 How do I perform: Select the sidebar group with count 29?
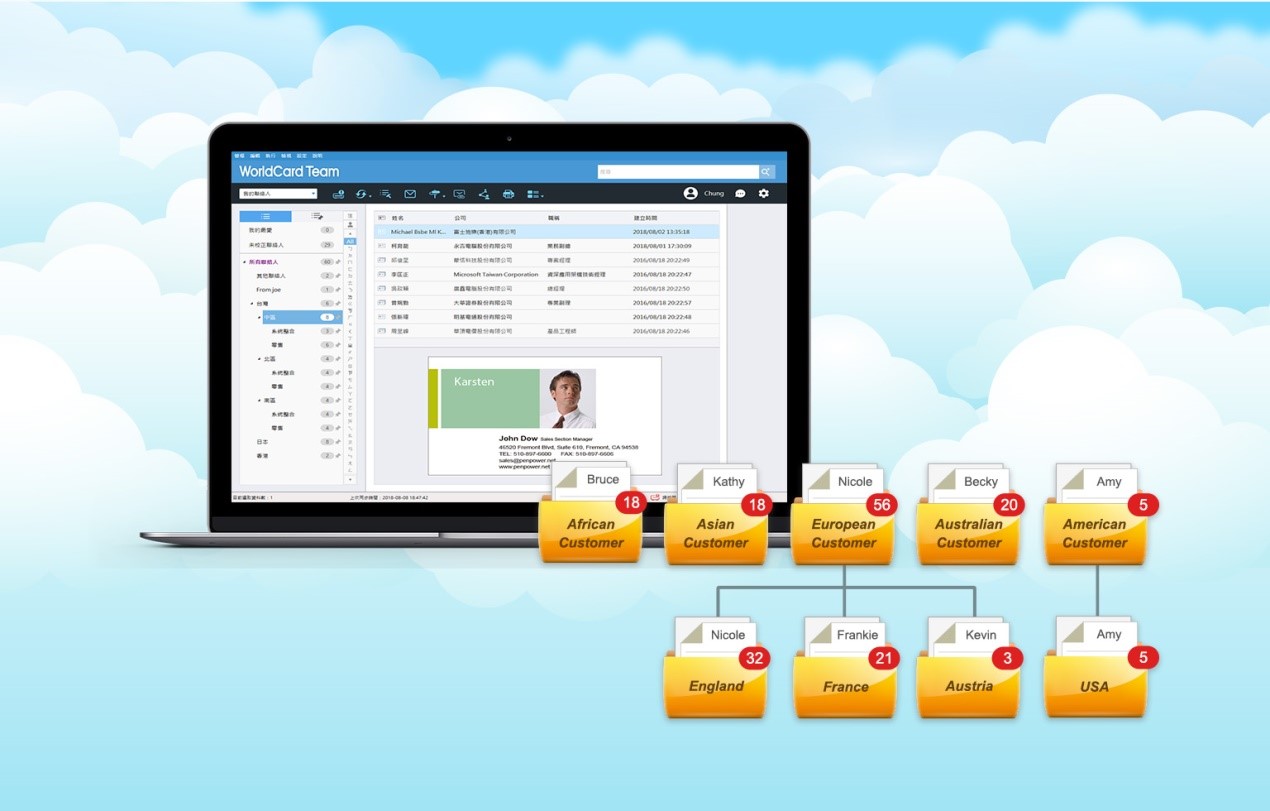point(290,244)
